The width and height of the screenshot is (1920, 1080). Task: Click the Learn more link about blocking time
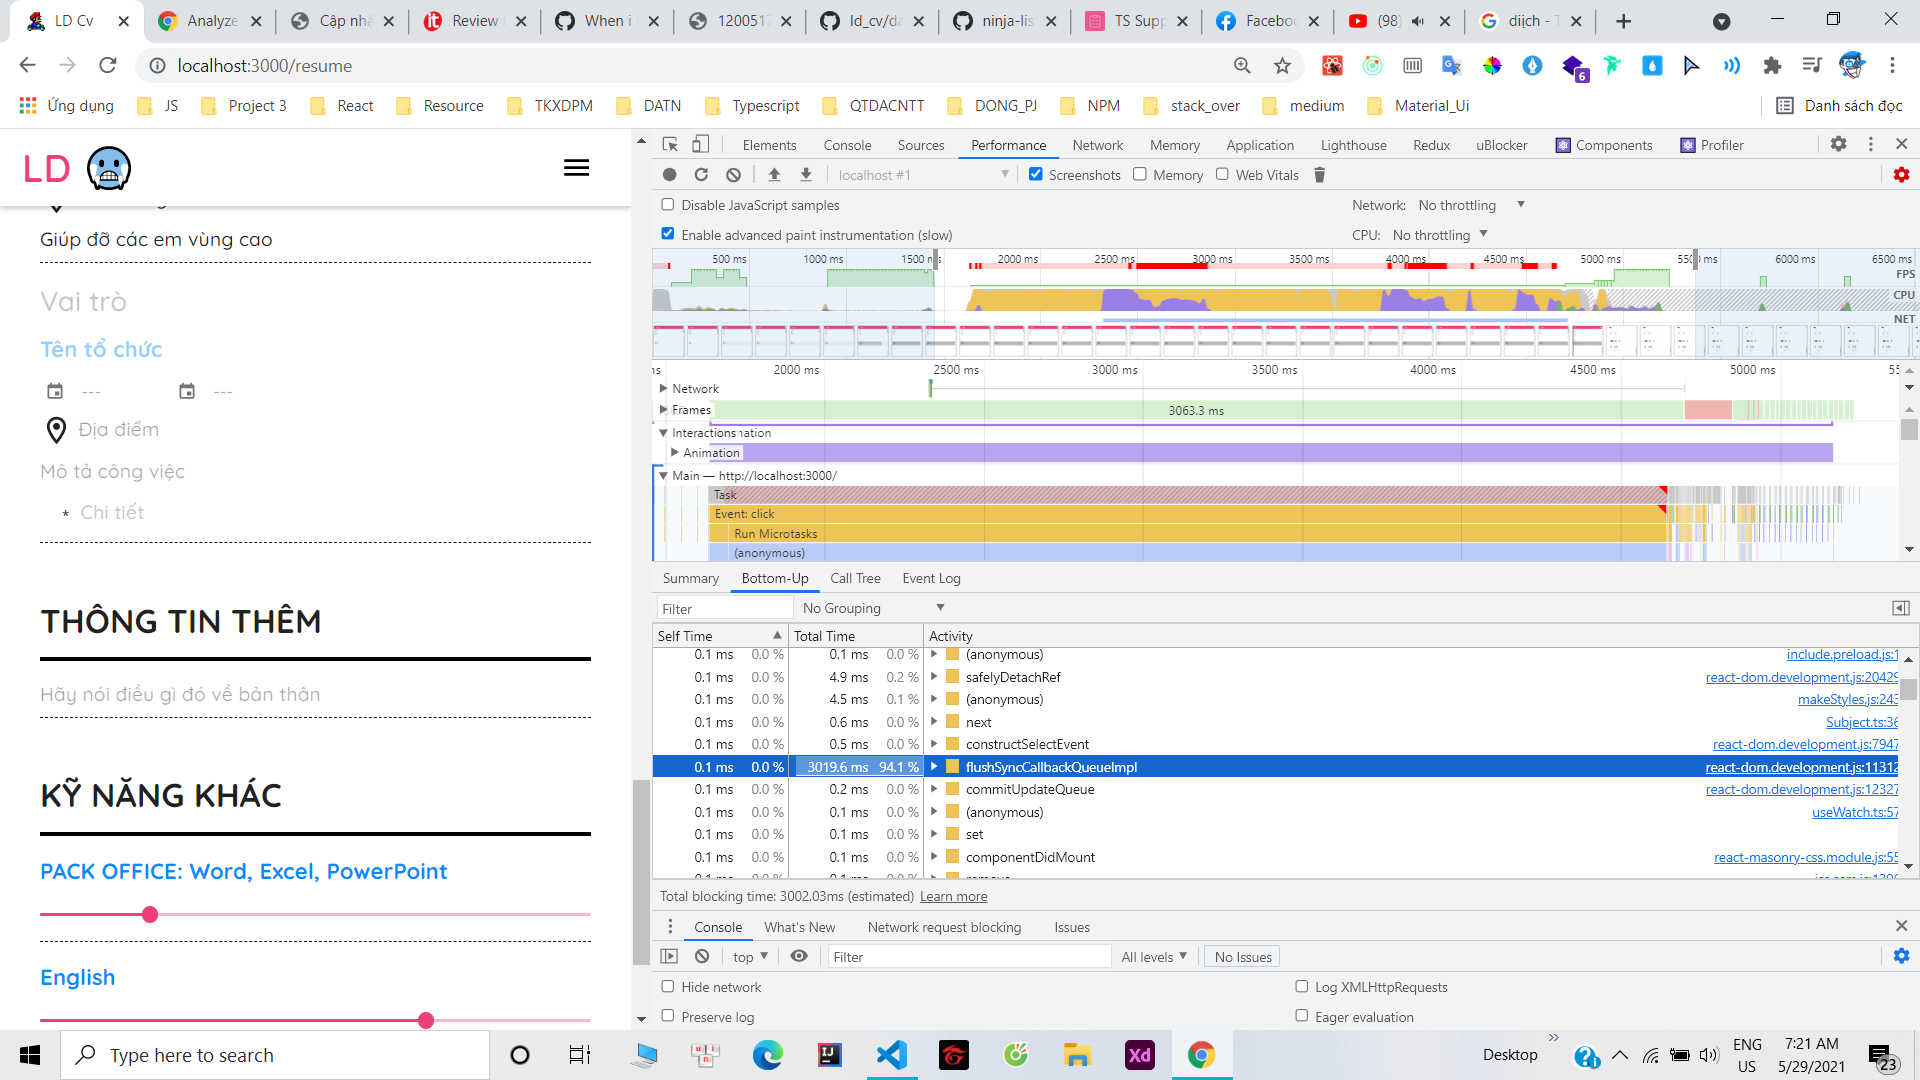click(x=952, y=896)
